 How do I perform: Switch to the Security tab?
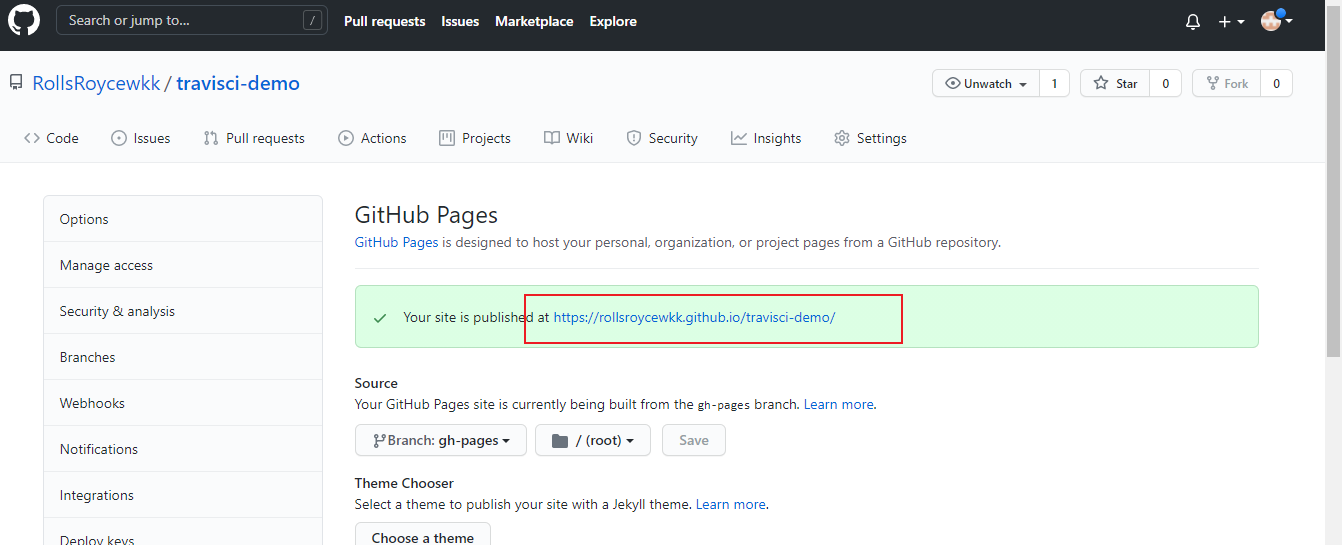click(x=662, y=138)
